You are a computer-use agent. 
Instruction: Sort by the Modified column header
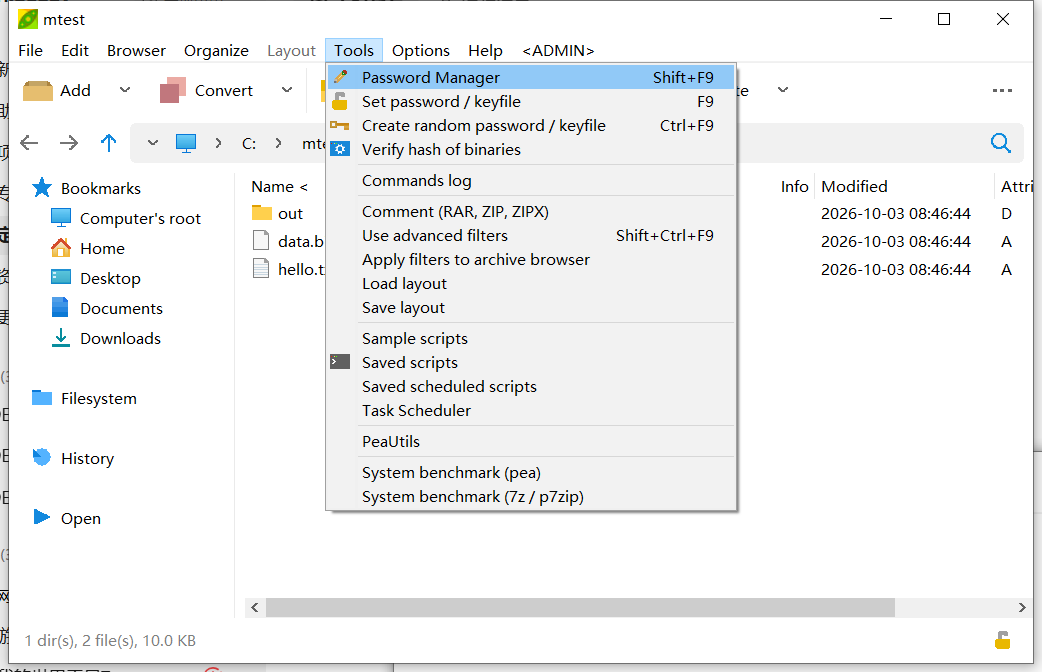pyautogui.click(x=855, y=187)
